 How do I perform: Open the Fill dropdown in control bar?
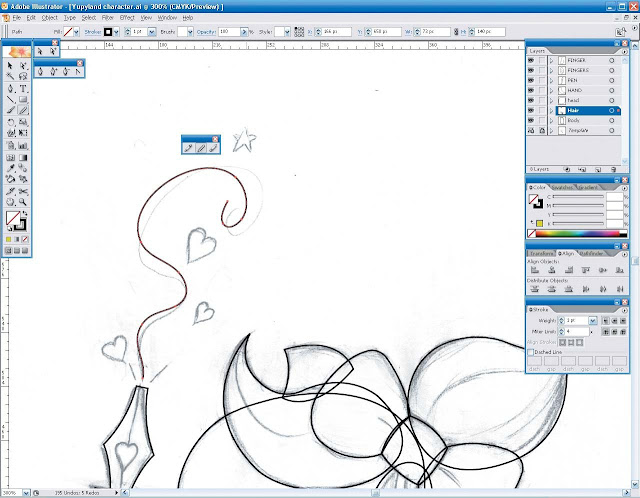pyautogui.click(x=76, y=32)
